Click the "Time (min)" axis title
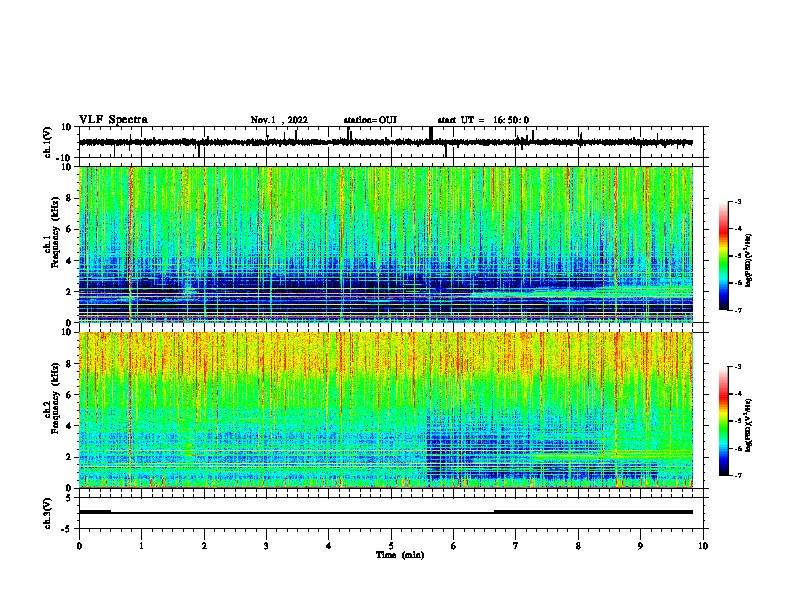 400,555
